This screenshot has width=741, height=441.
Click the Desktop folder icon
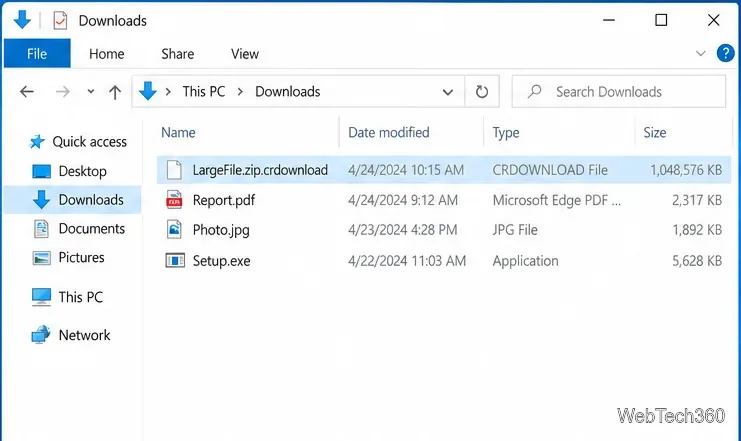coord(41,171)
